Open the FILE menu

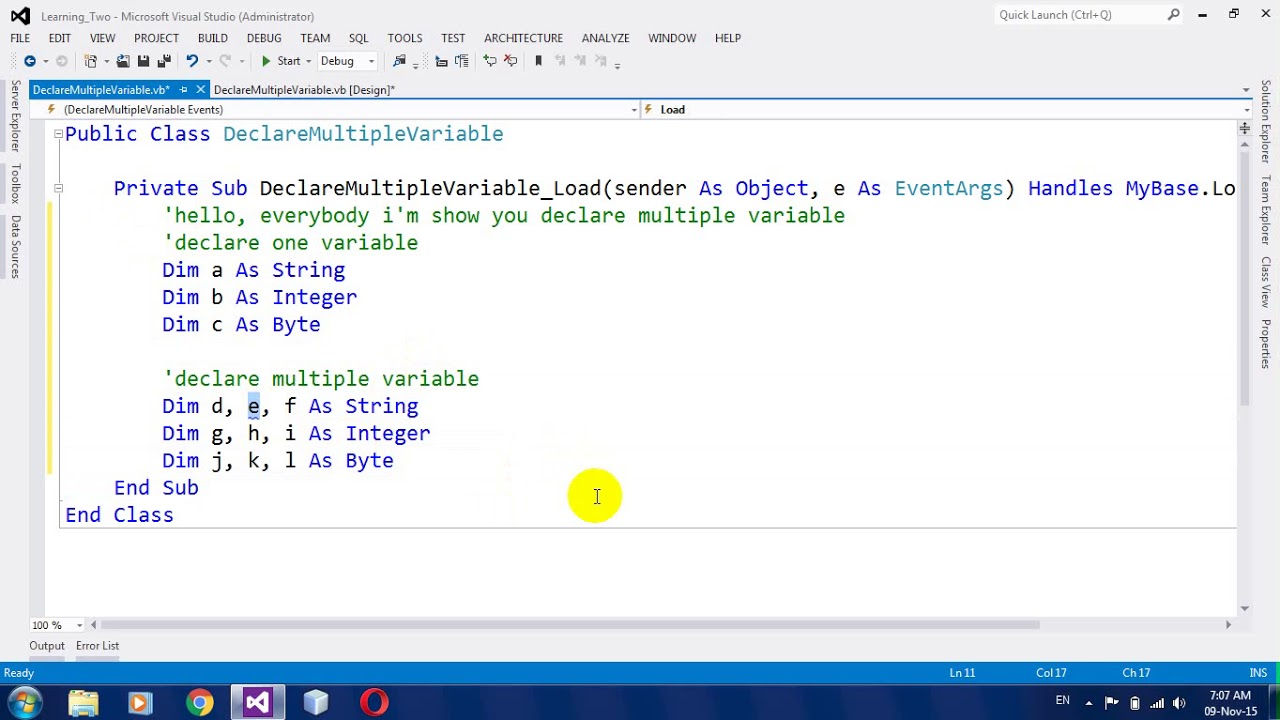click(x=20, y=38)
